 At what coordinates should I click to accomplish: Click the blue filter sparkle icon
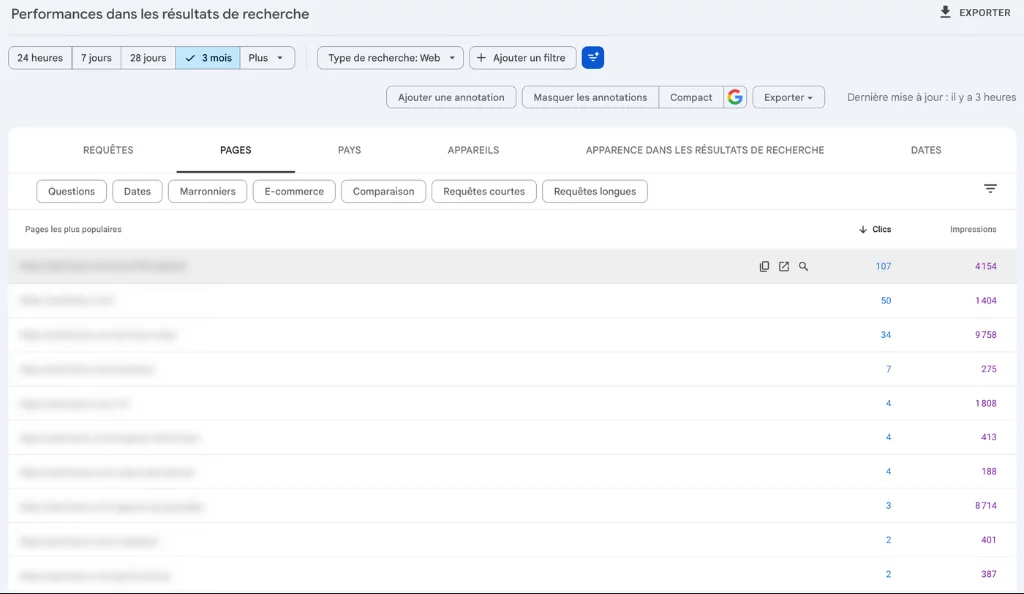[x=593, y=58]
